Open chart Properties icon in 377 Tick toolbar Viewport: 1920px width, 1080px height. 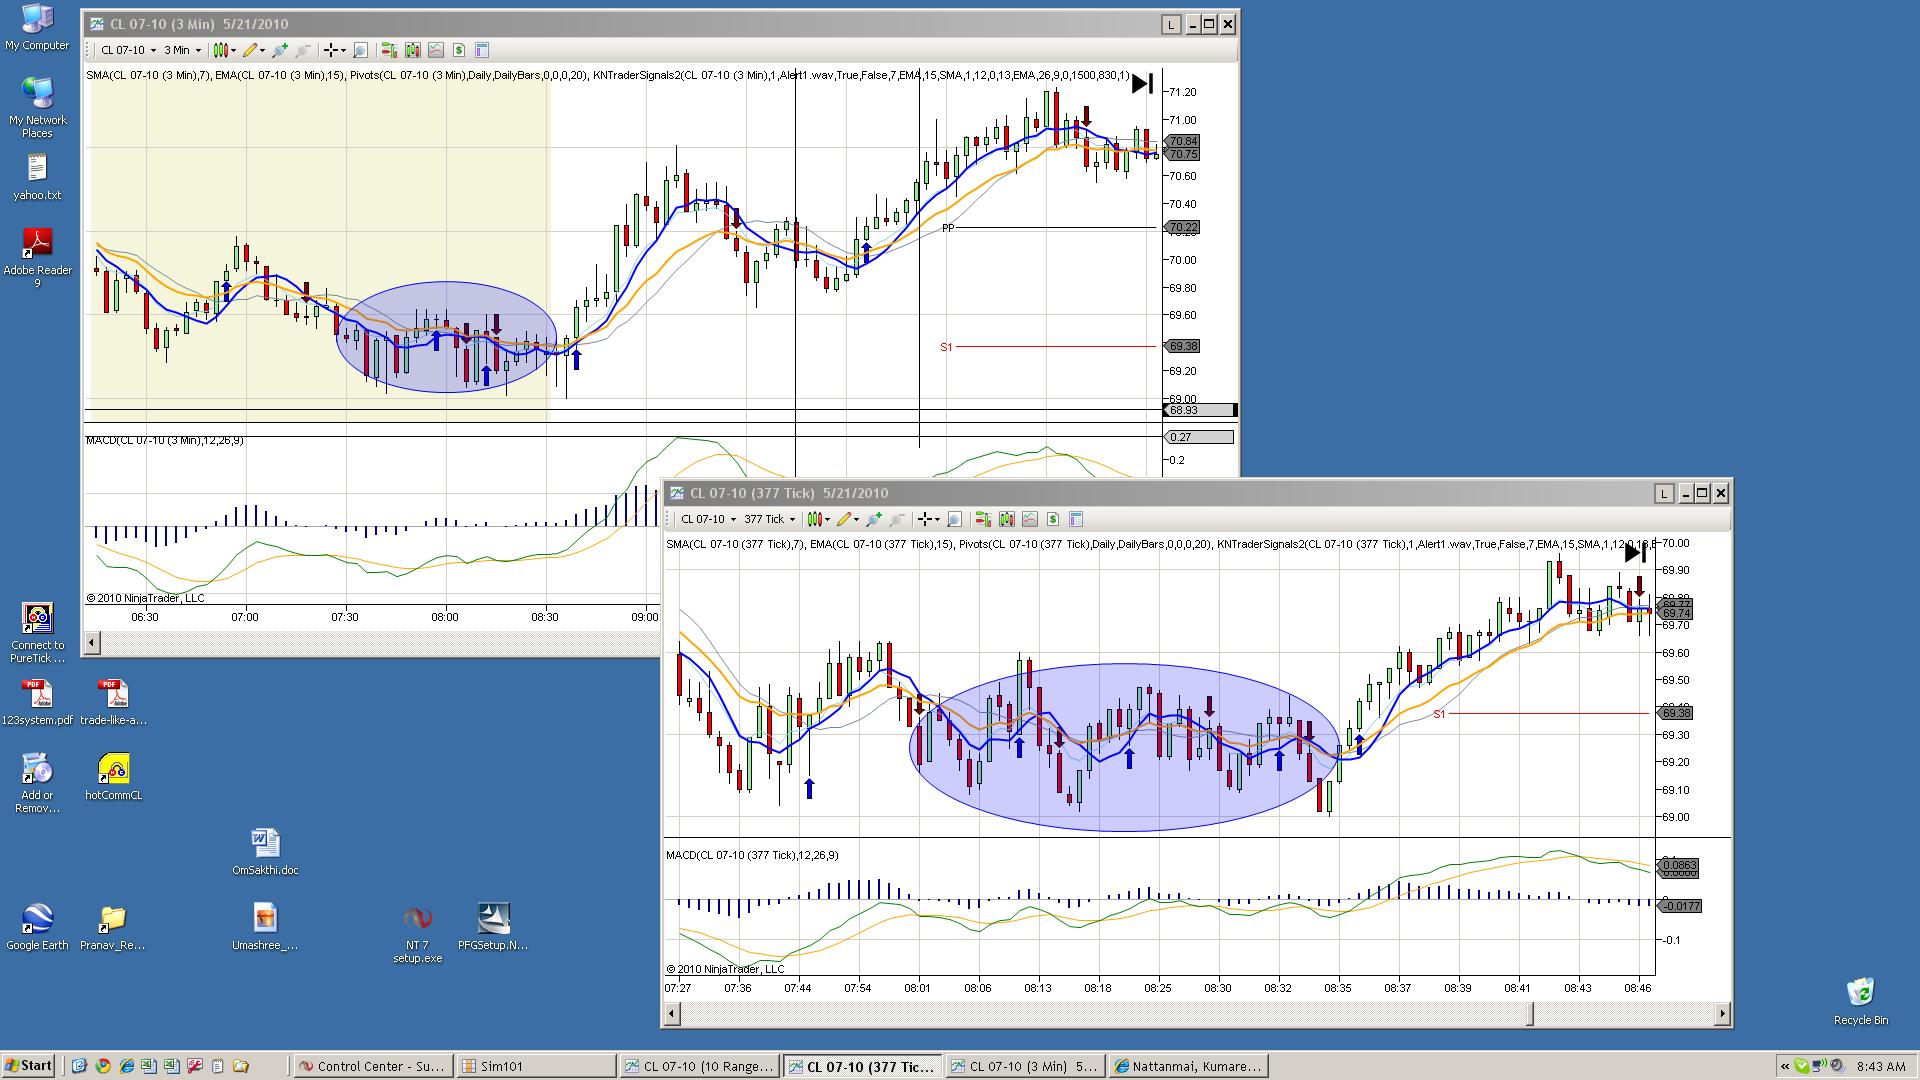tap(1076, 519)
